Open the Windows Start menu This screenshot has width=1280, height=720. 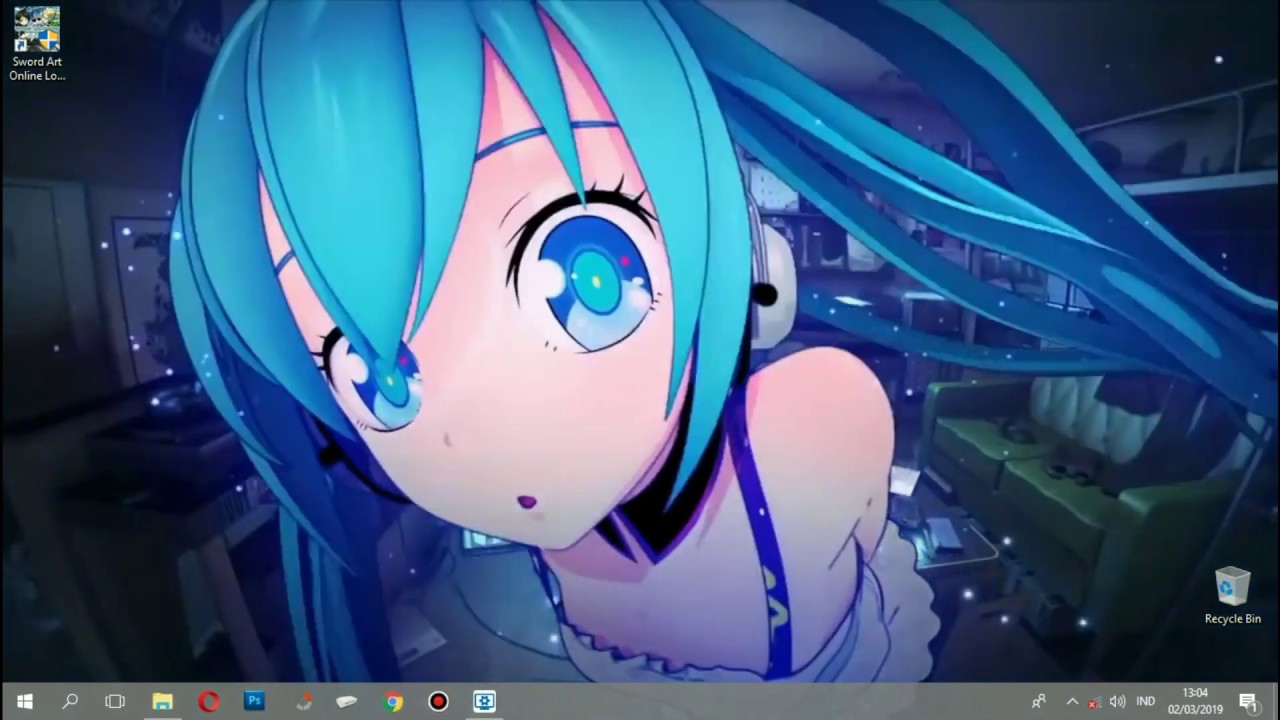24,701
